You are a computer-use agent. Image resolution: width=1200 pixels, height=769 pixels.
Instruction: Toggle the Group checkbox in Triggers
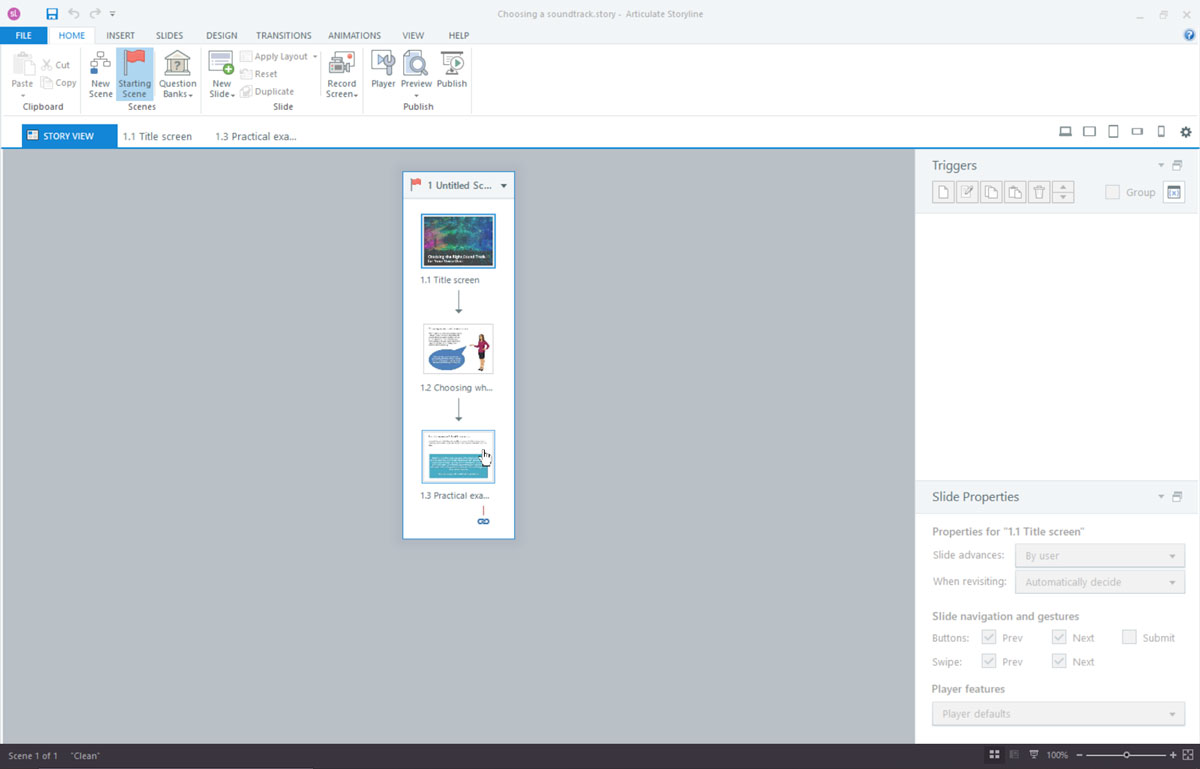click(x=1112, y=192)
